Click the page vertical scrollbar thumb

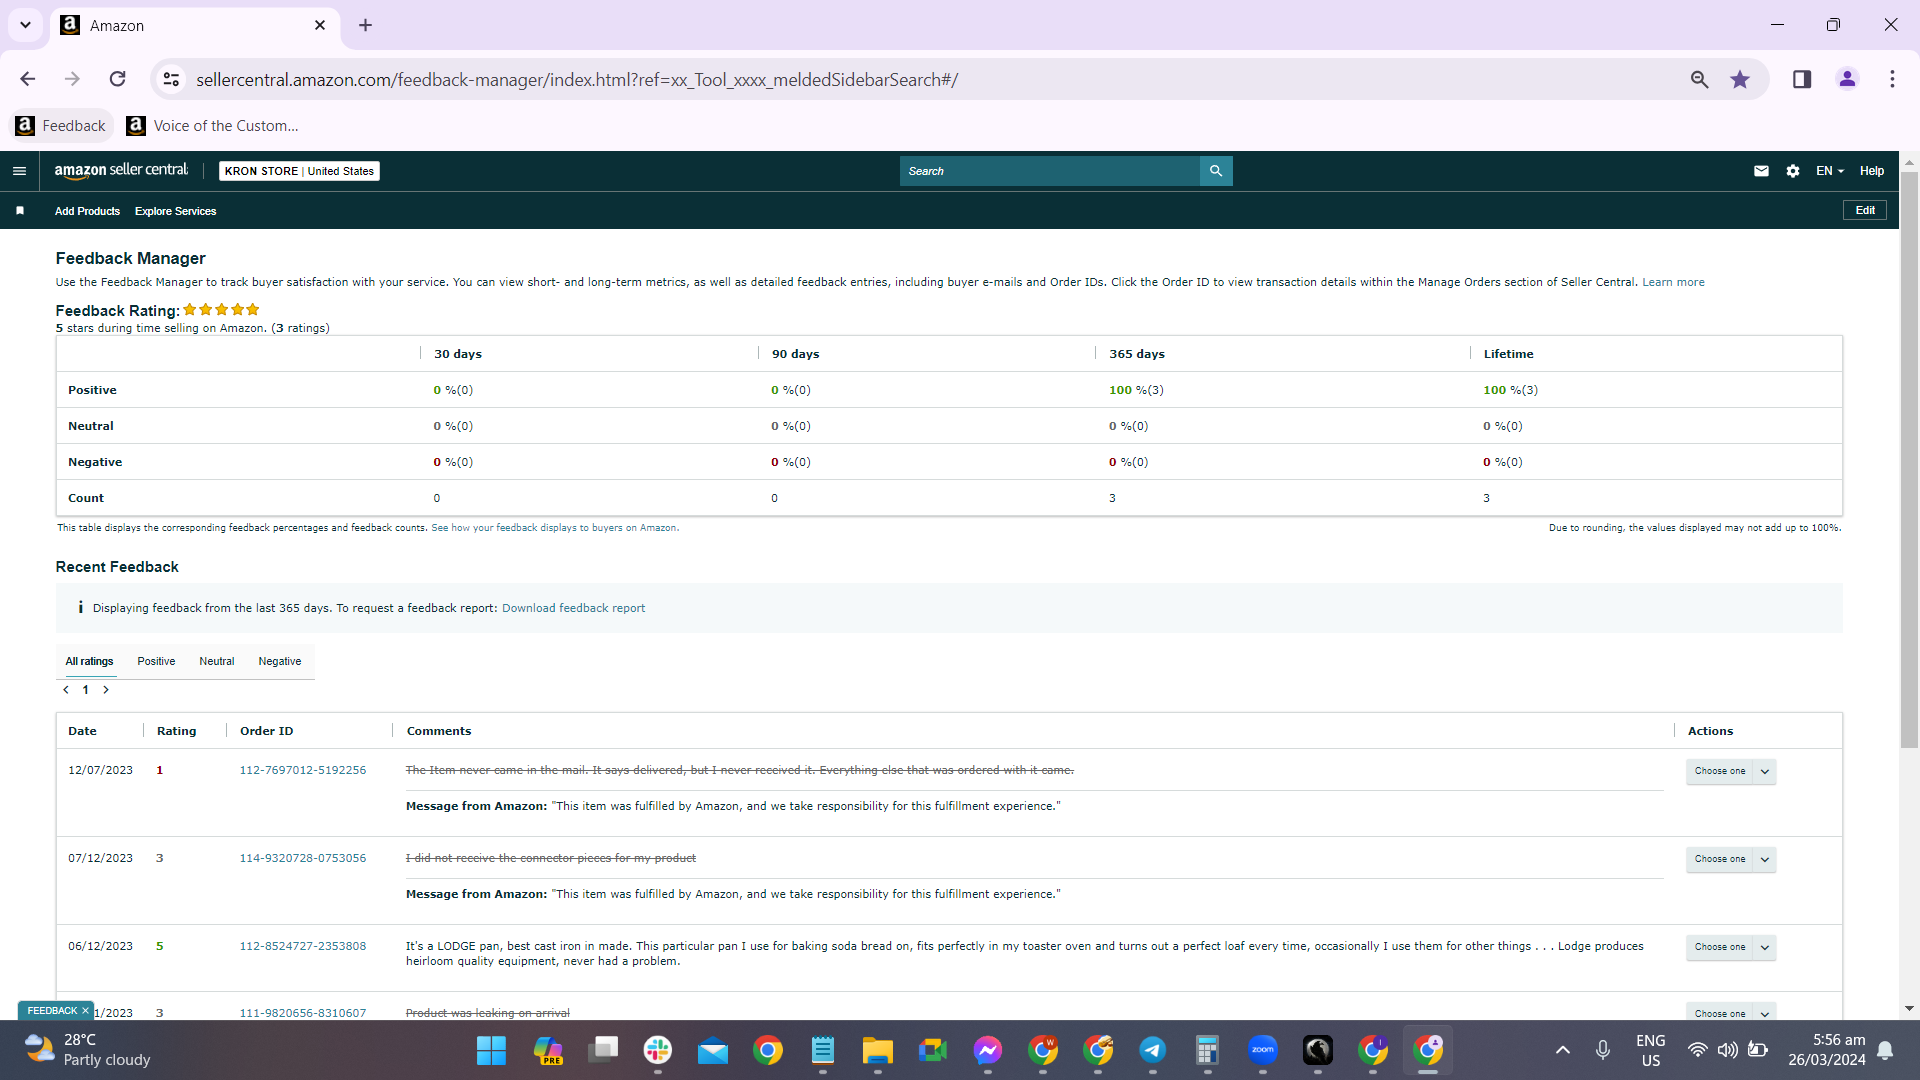(1909, 460)
